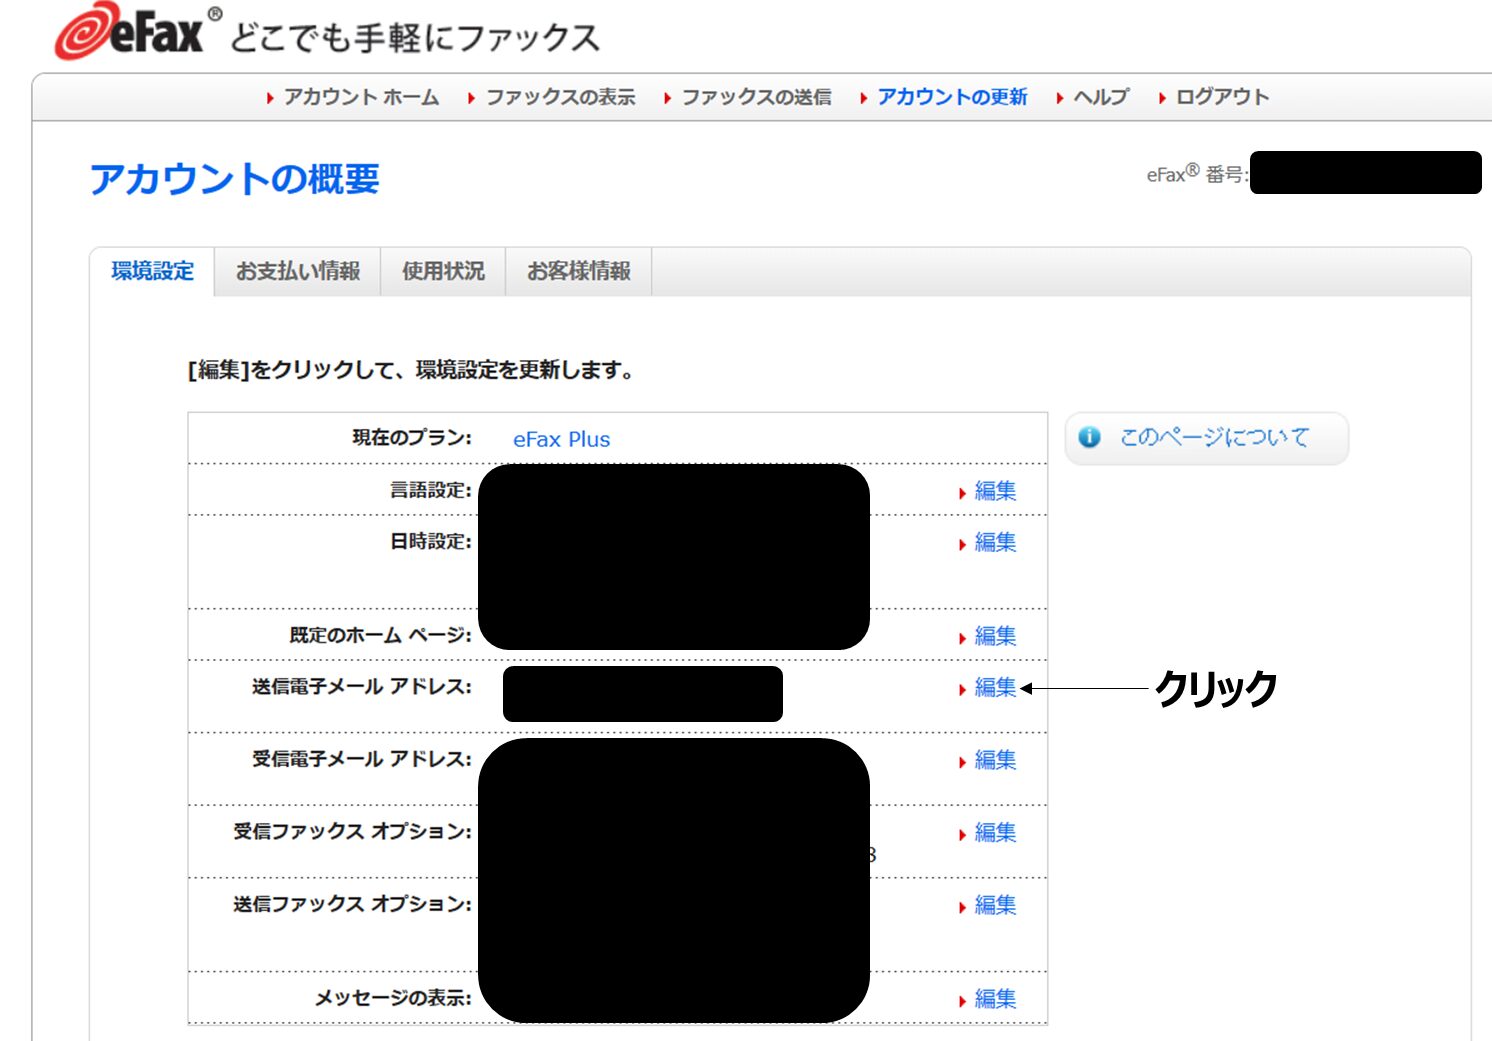This screenshot has height=1041, width=1492.
Task: Select the 環境設定 tab
Action: tap(151, 270)
